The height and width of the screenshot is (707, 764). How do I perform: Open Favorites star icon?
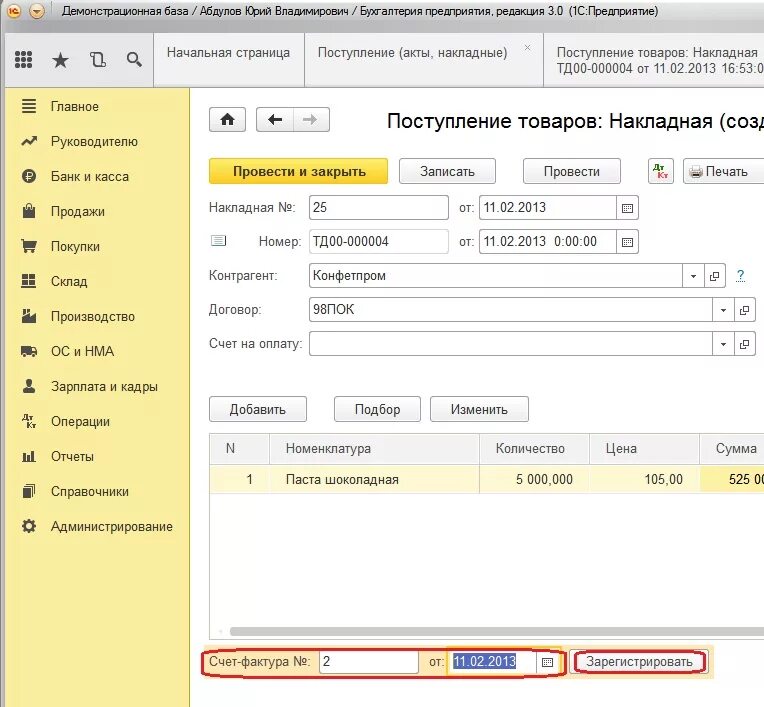tap(60, 60)
